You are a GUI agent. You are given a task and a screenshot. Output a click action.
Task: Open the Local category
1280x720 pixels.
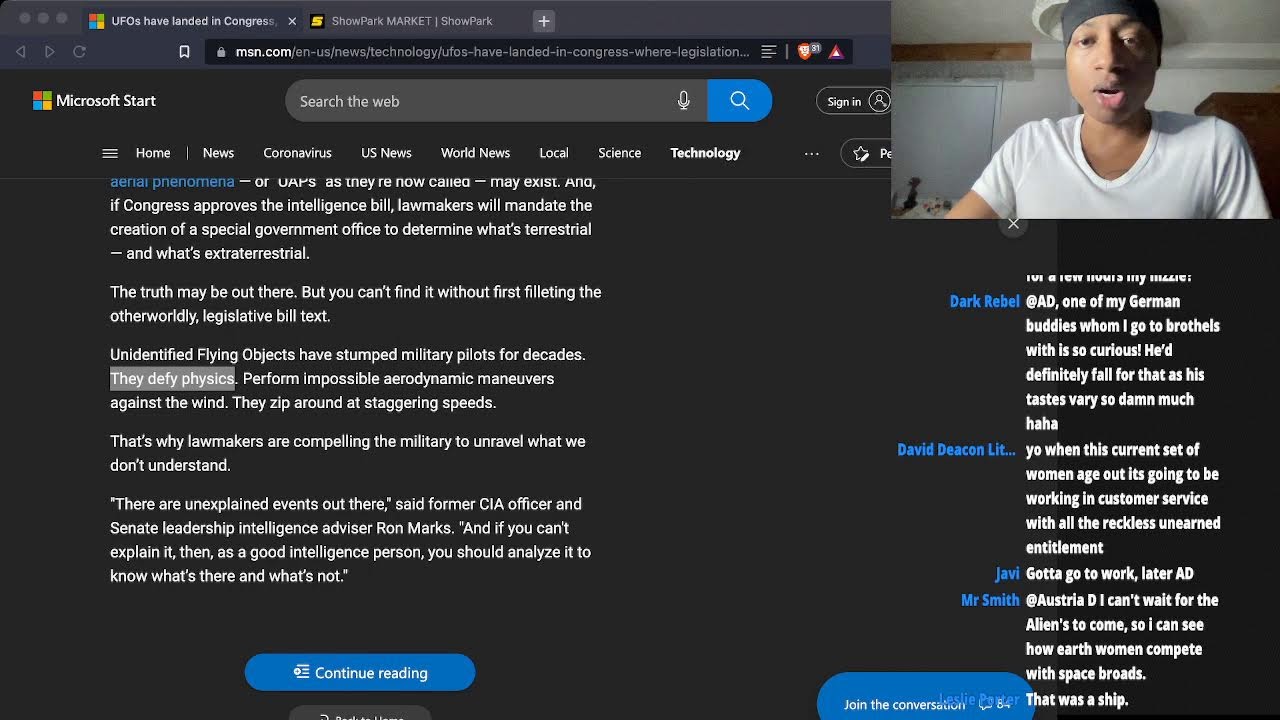click(x=553, y=153)
